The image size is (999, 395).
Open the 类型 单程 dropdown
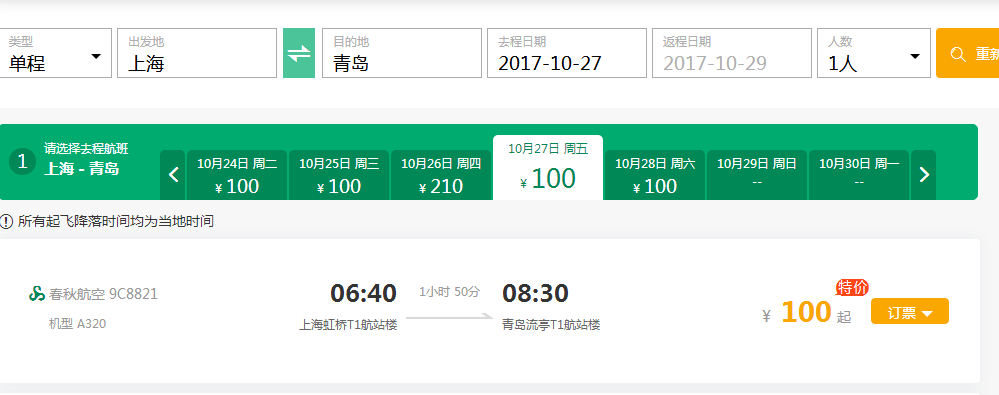(x=55, y=53)
